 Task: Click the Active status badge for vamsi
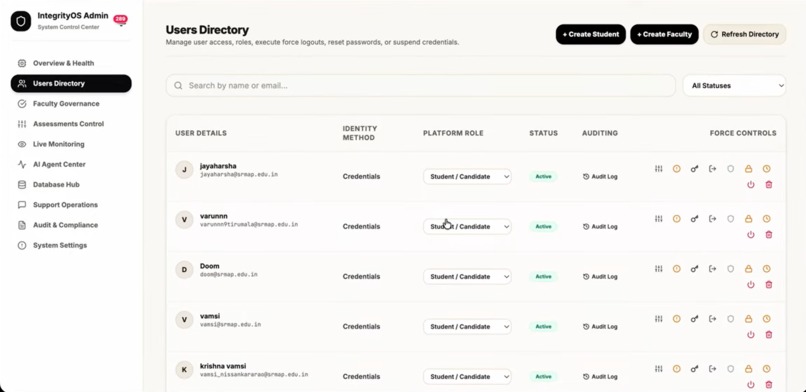[x=543, y=326]
